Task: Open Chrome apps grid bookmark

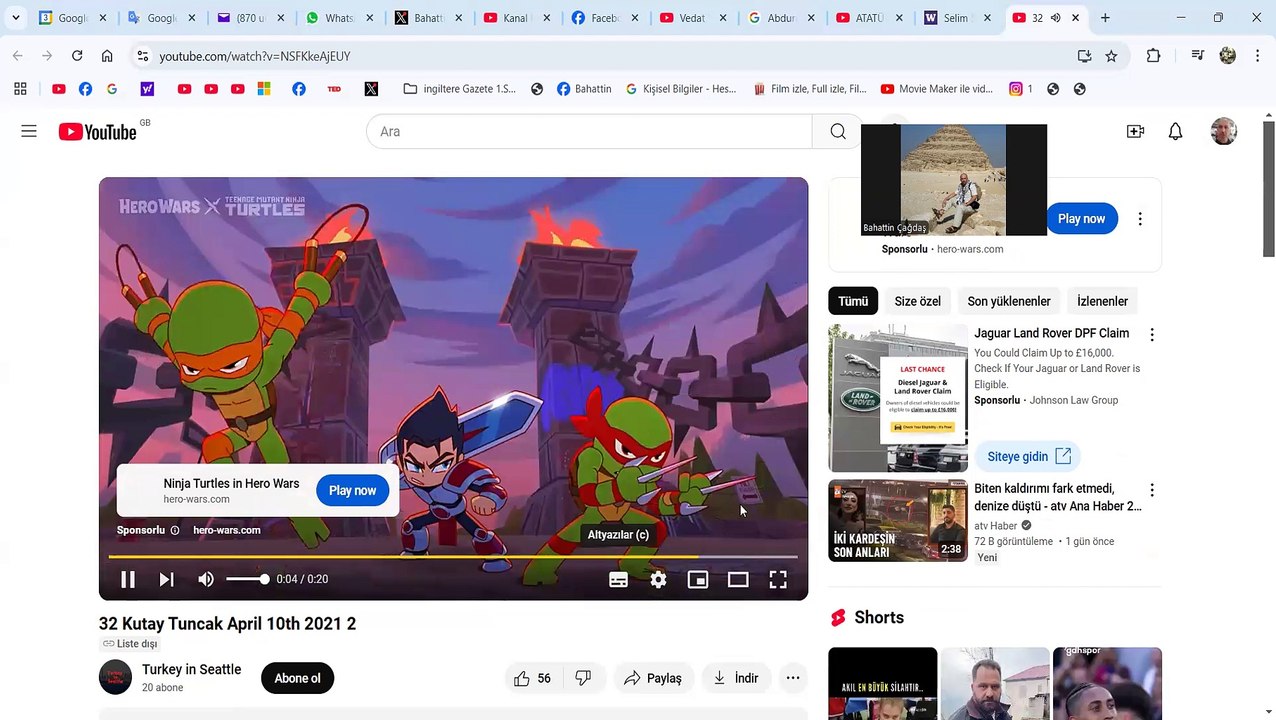Action: point(20,89)
